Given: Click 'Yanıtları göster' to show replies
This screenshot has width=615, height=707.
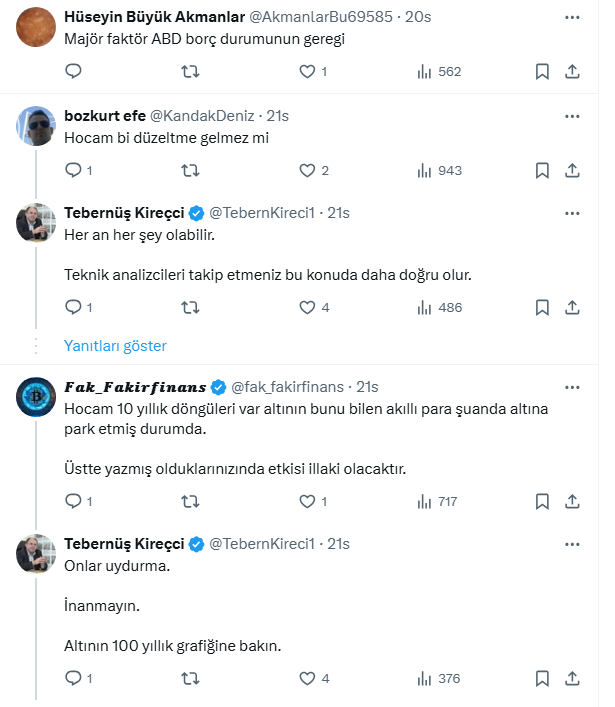Looking at the screenshot, I should [115, 346].
